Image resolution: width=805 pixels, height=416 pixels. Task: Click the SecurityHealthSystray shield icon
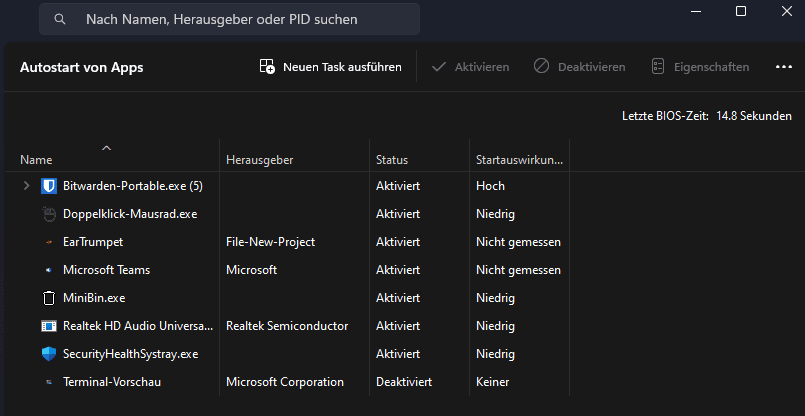49,354
